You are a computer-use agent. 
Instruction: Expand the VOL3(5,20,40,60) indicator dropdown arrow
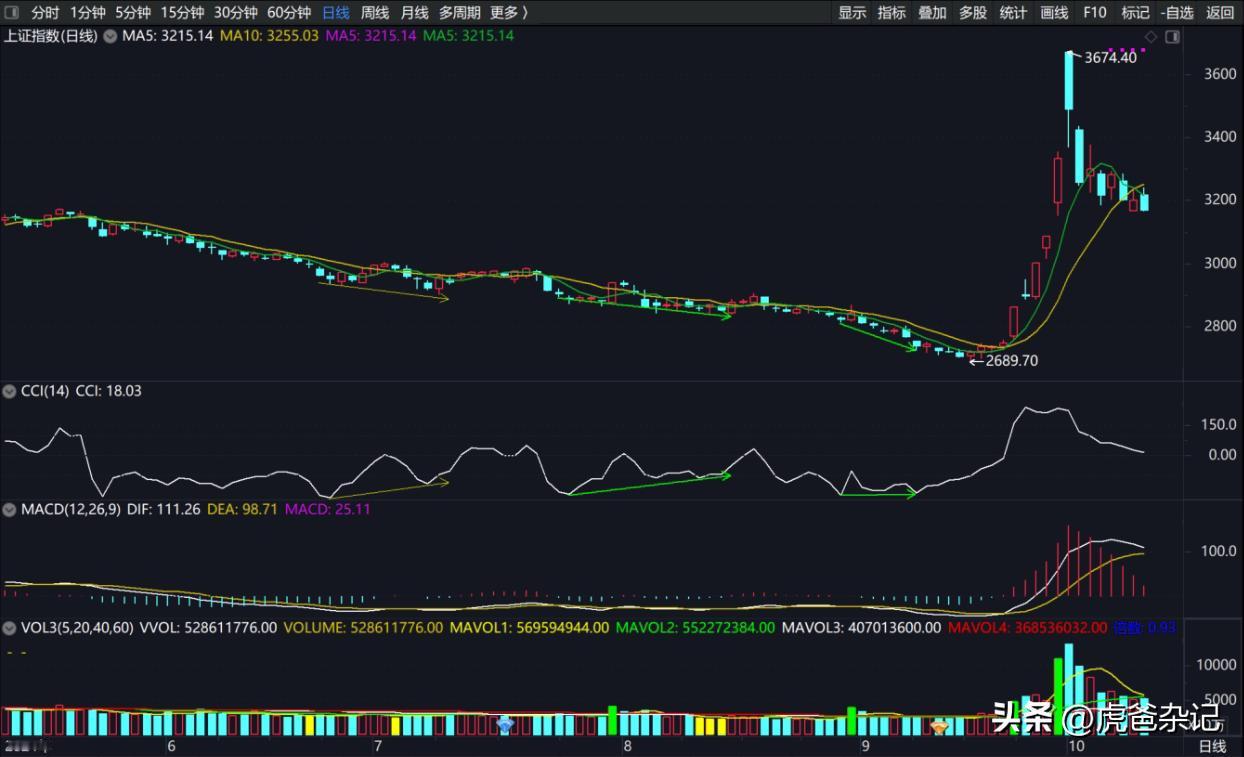click(x=10, y=628)
